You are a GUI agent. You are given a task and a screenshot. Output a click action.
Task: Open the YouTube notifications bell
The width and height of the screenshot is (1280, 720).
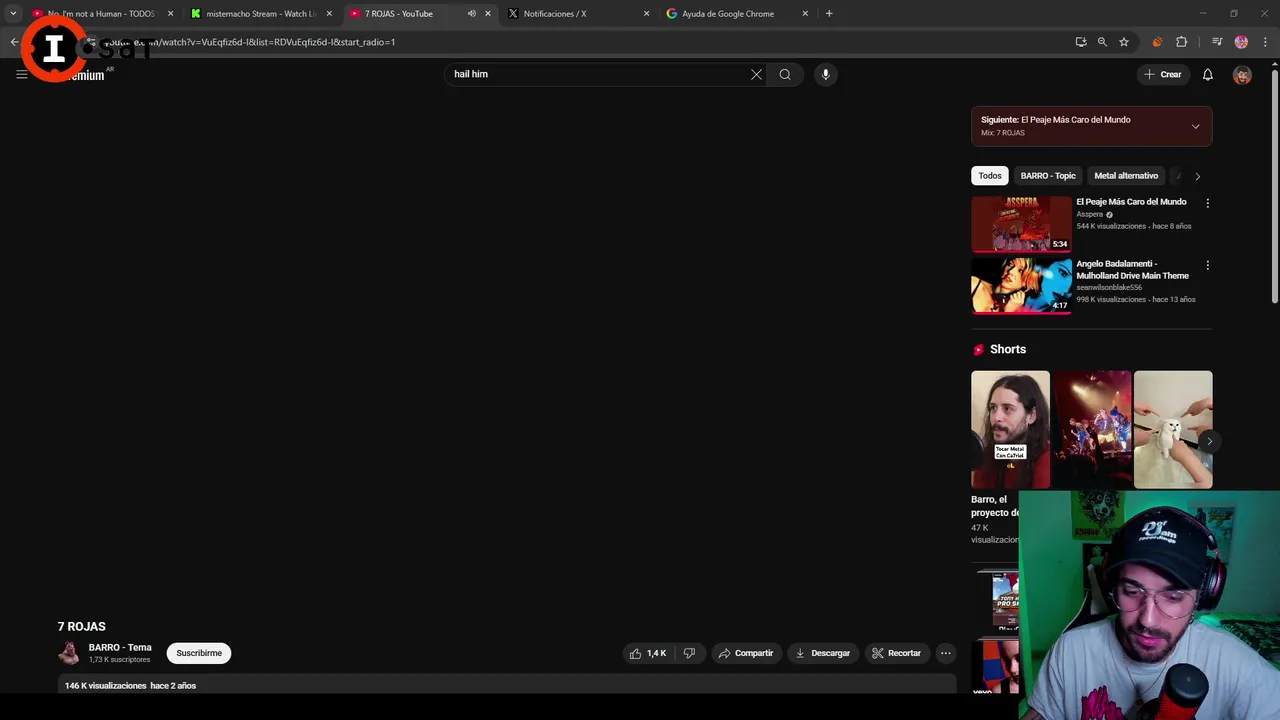pyautogui.click(x=1207, y=74)
